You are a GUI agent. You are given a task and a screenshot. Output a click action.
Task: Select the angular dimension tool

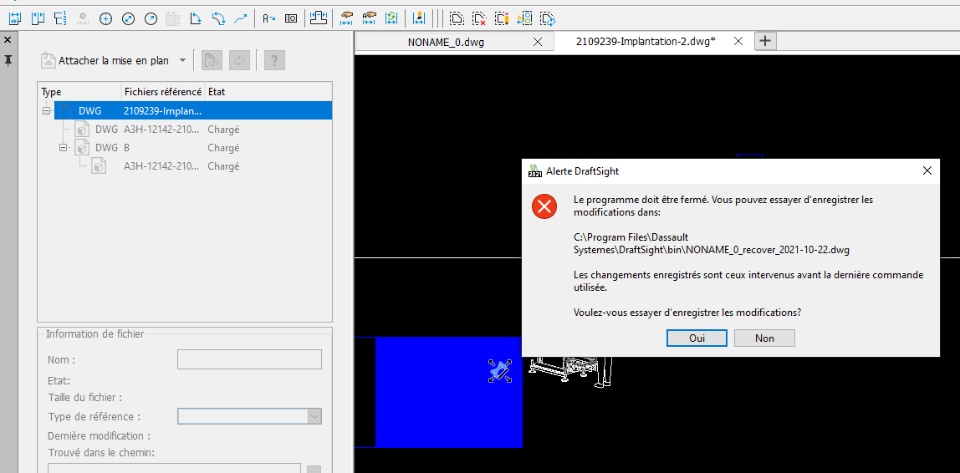[x=195, y=18]
